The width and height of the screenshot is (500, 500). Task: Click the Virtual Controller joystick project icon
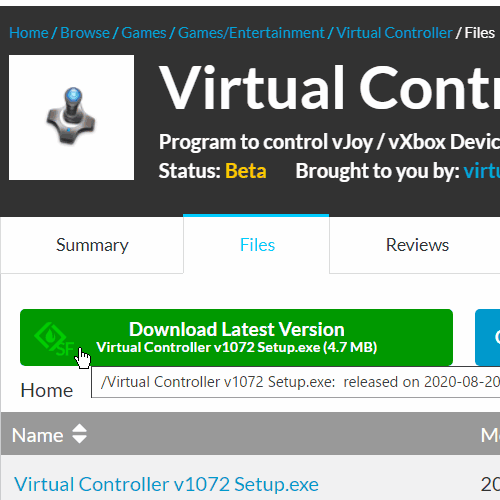71,117
